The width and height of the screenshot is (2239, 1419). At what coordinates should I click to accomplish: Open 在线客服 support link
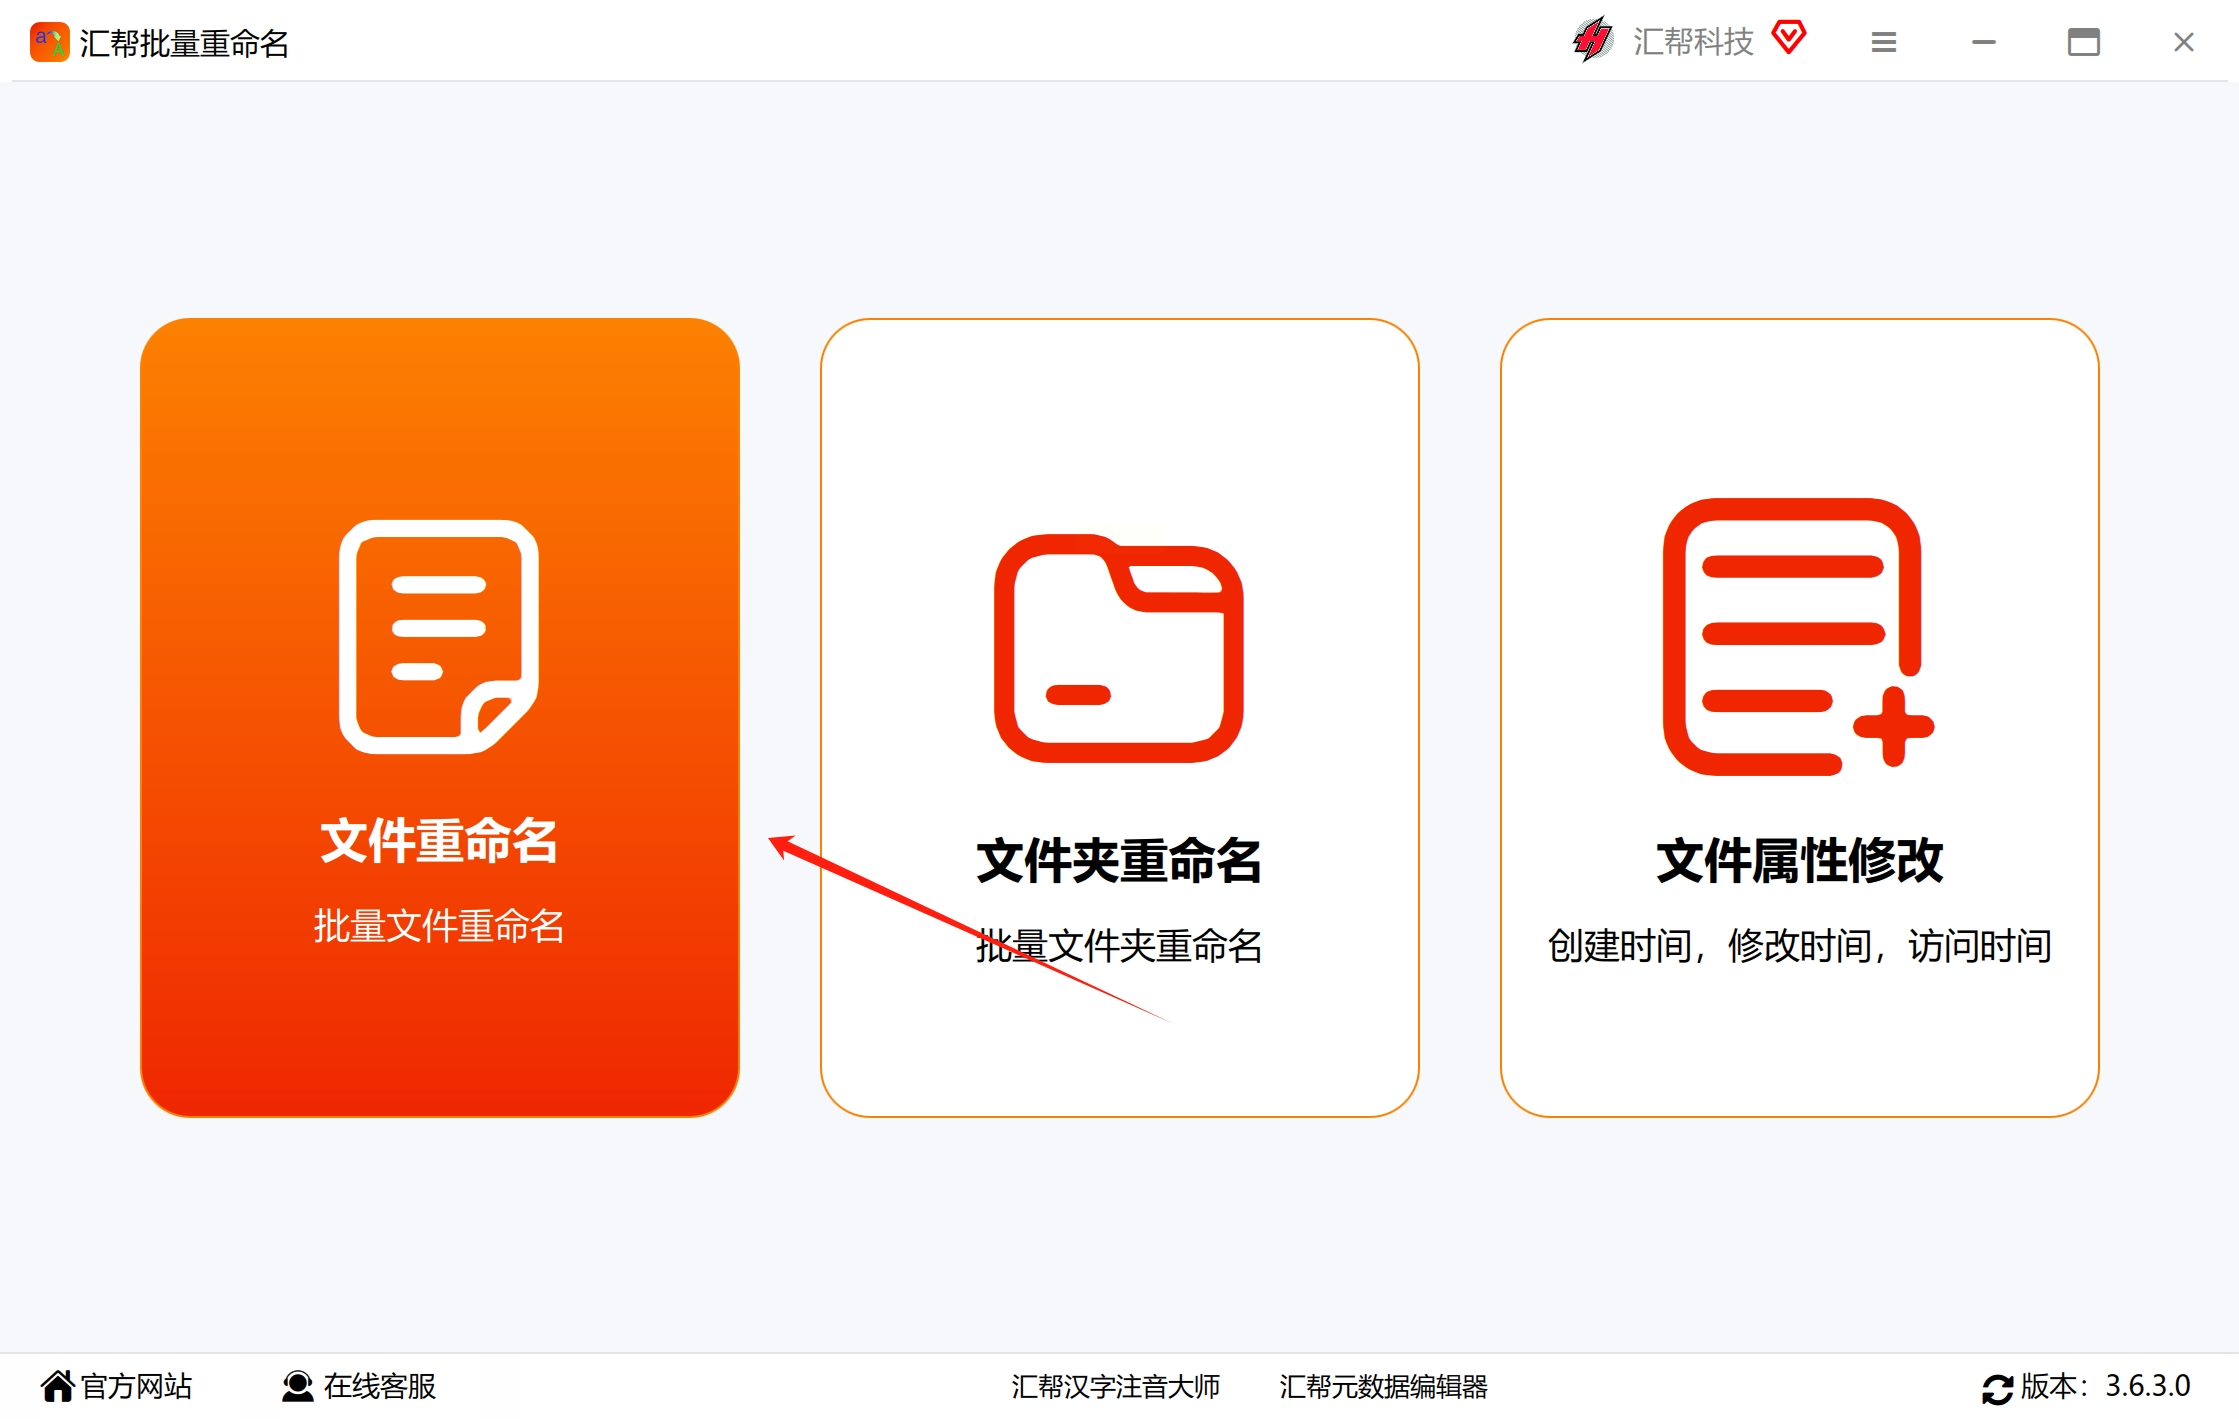380,1386
